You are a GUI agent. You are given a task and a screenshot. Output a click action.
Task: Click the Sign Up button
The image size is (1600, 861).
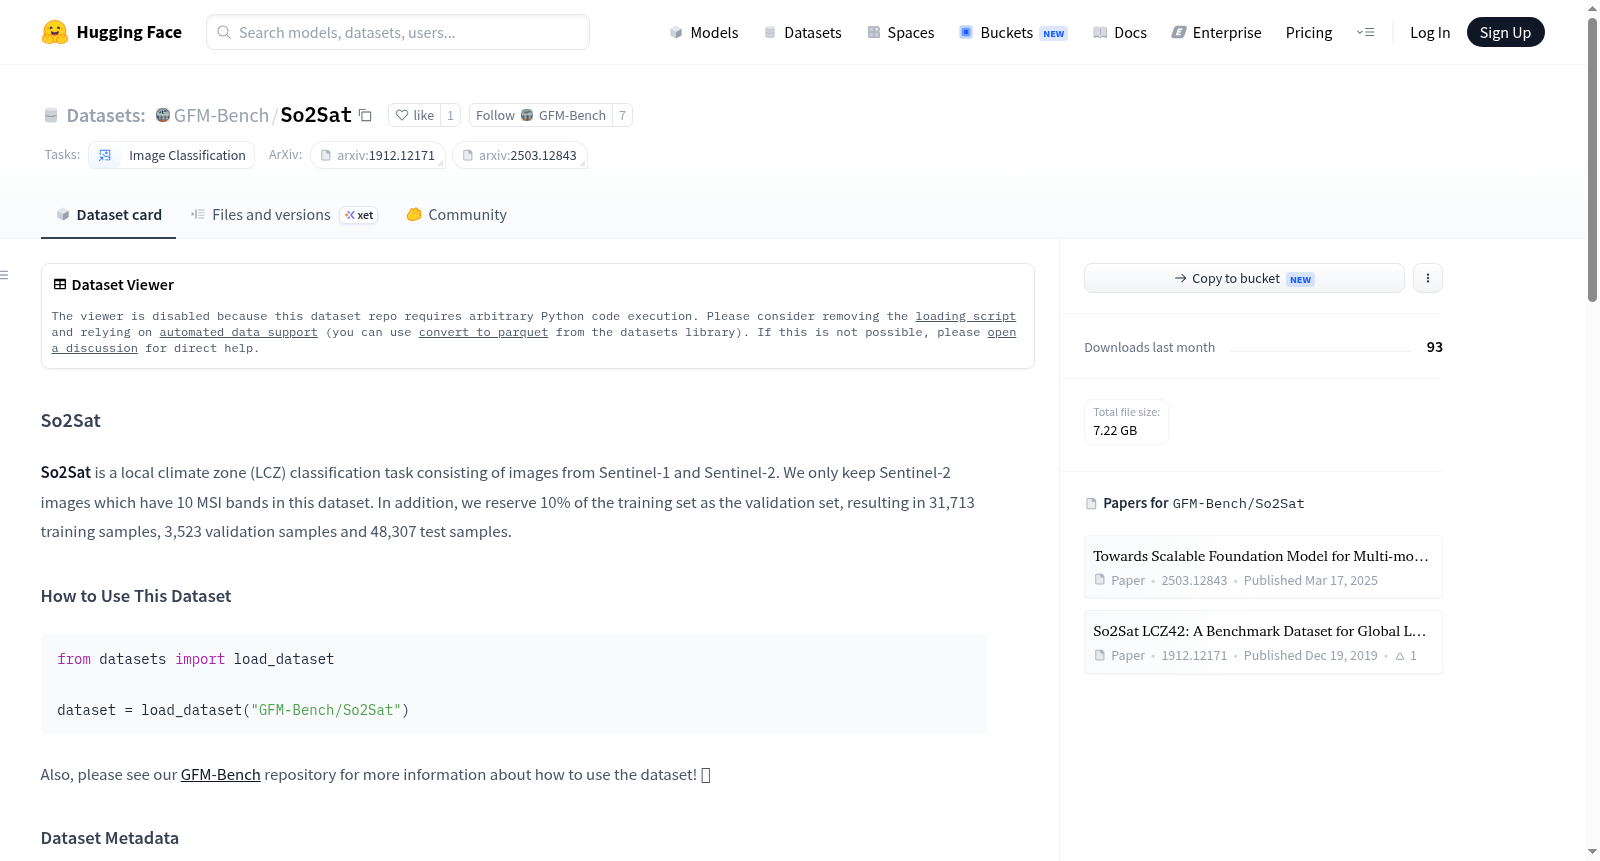tap(1505, 33)
